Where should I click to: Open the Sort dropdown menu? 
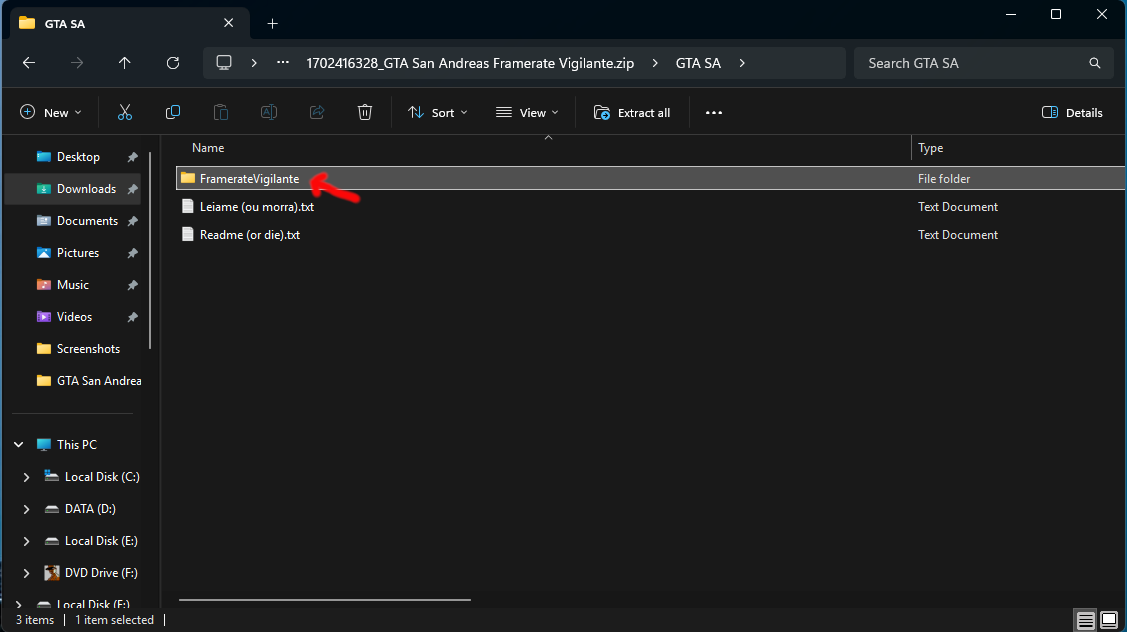[438, 113]
